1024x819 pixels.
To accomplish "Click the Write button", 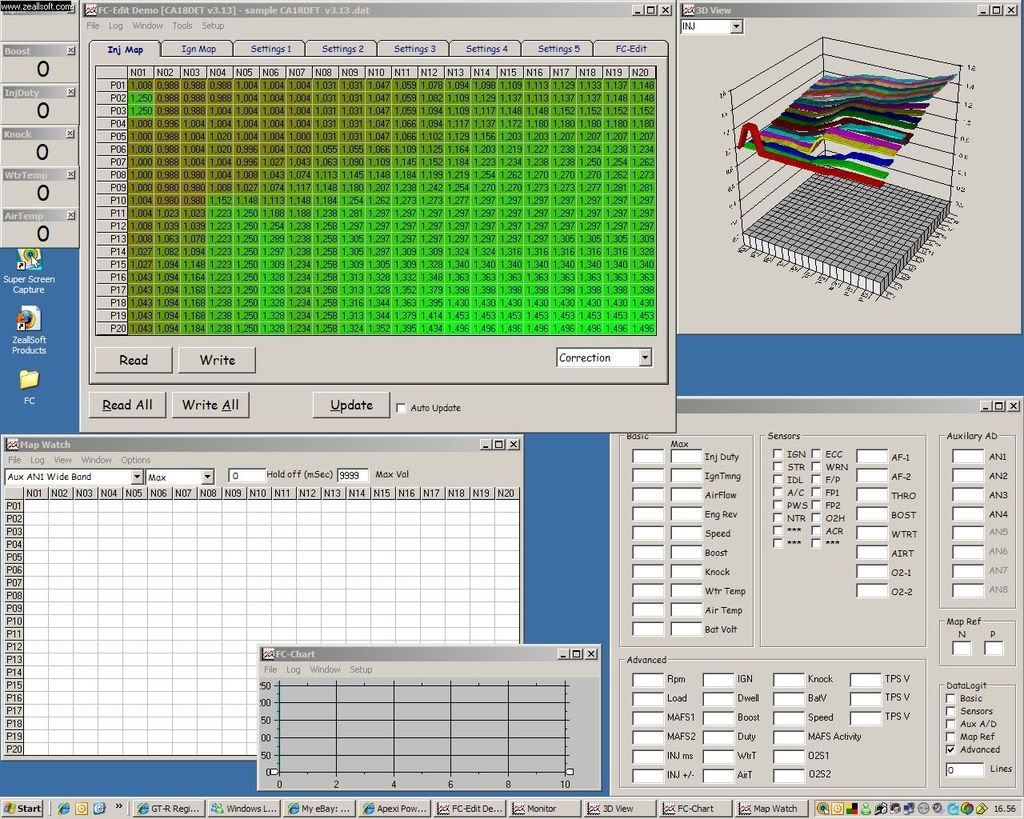I will click(217, 360).
